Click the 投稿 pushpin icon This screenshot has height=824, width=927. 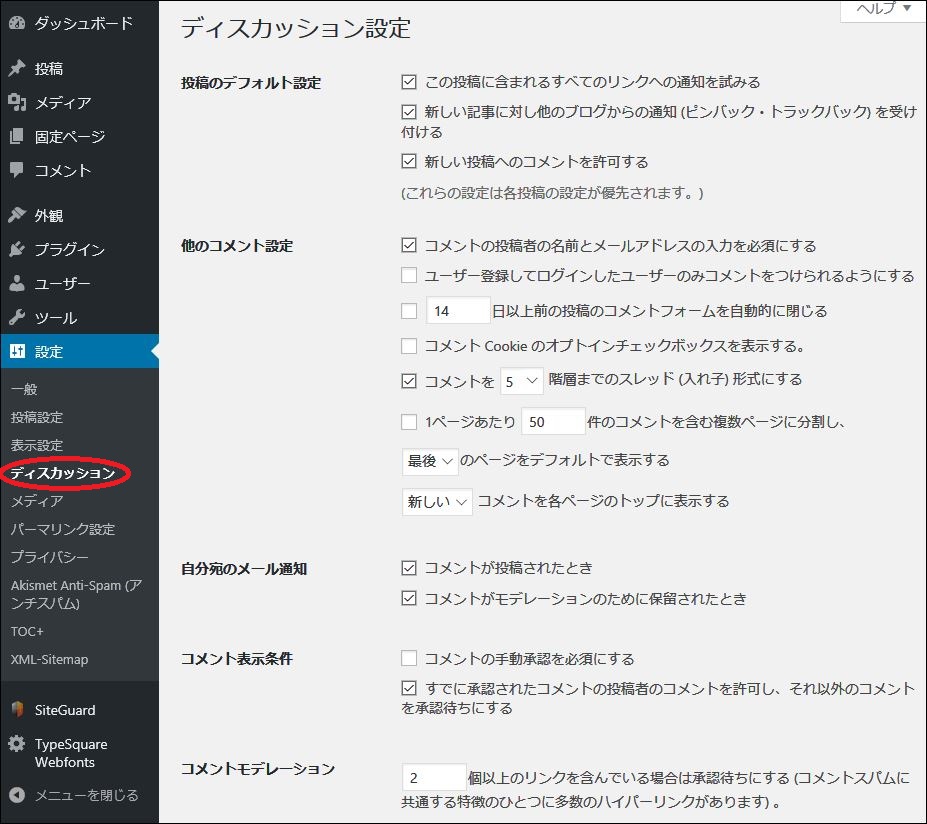pos(17,69)
